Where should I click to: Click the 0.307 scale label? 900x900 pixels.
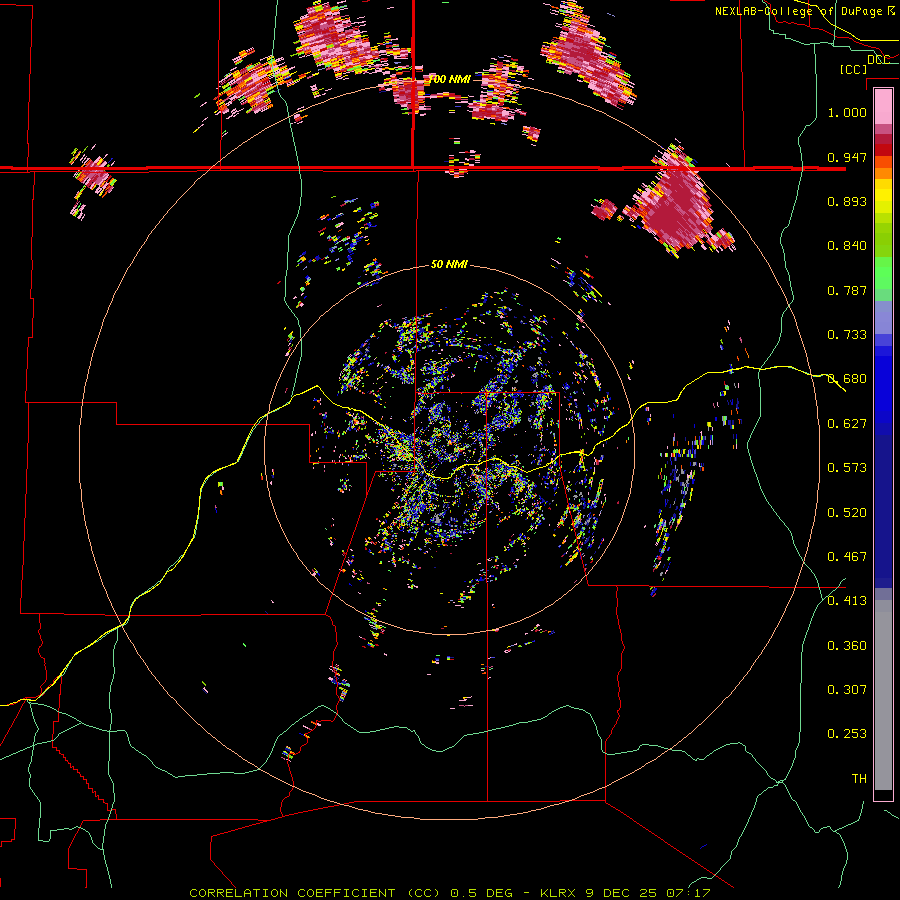pyautogui.click(x=847, y=690)
